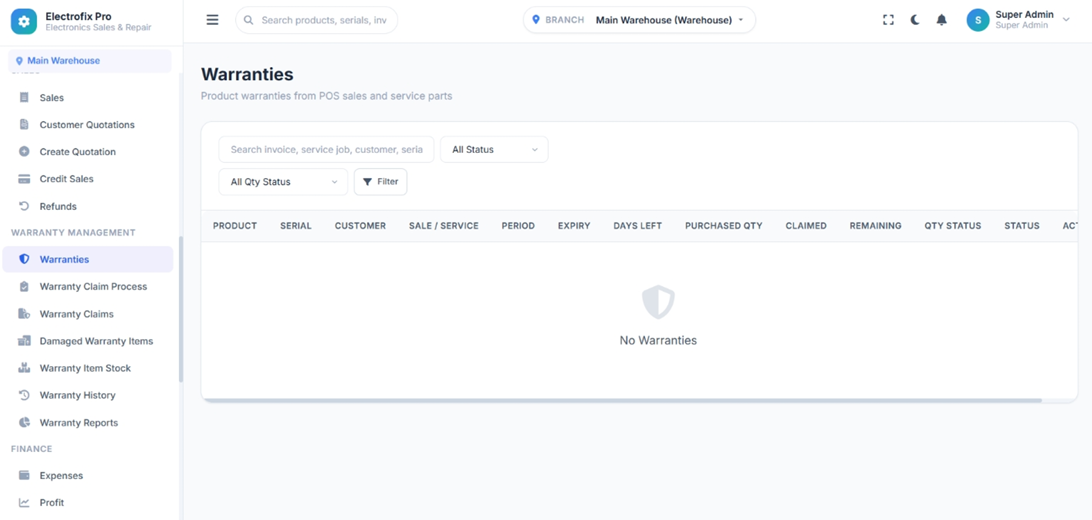
Task: Click the SERIAL column header
Action: coord(296,226)
